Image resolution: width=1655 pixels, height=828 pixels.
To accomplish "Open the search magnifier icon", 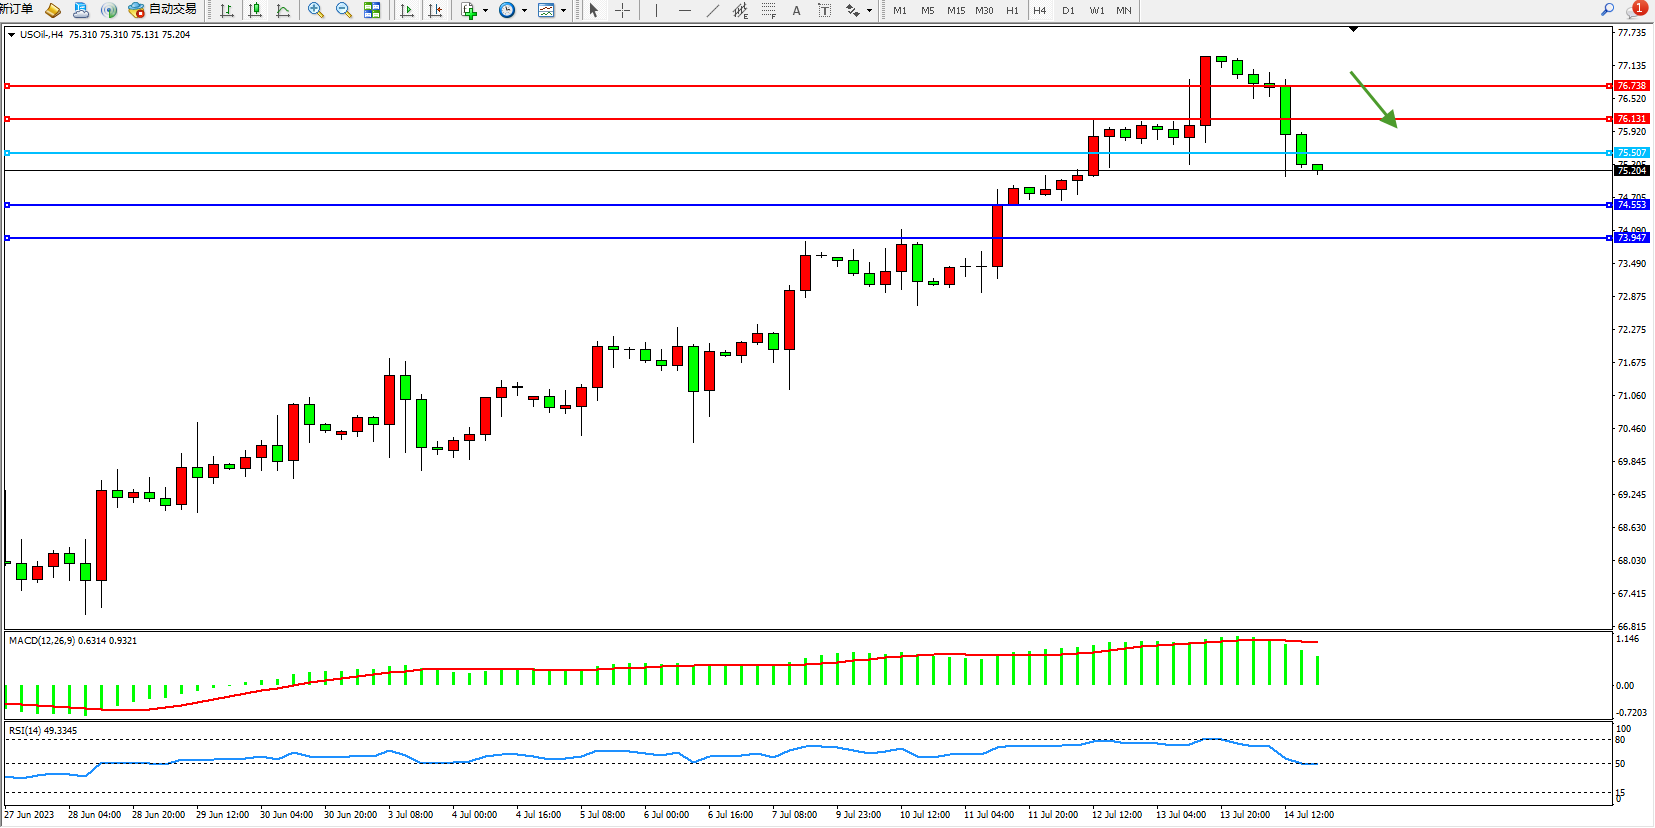I will click(1607, 9).
